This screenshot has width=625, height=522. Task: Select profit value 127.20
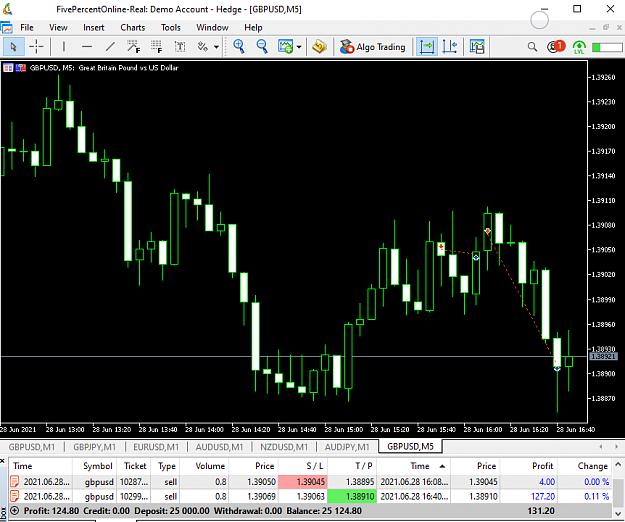click(x=543, y=496)
